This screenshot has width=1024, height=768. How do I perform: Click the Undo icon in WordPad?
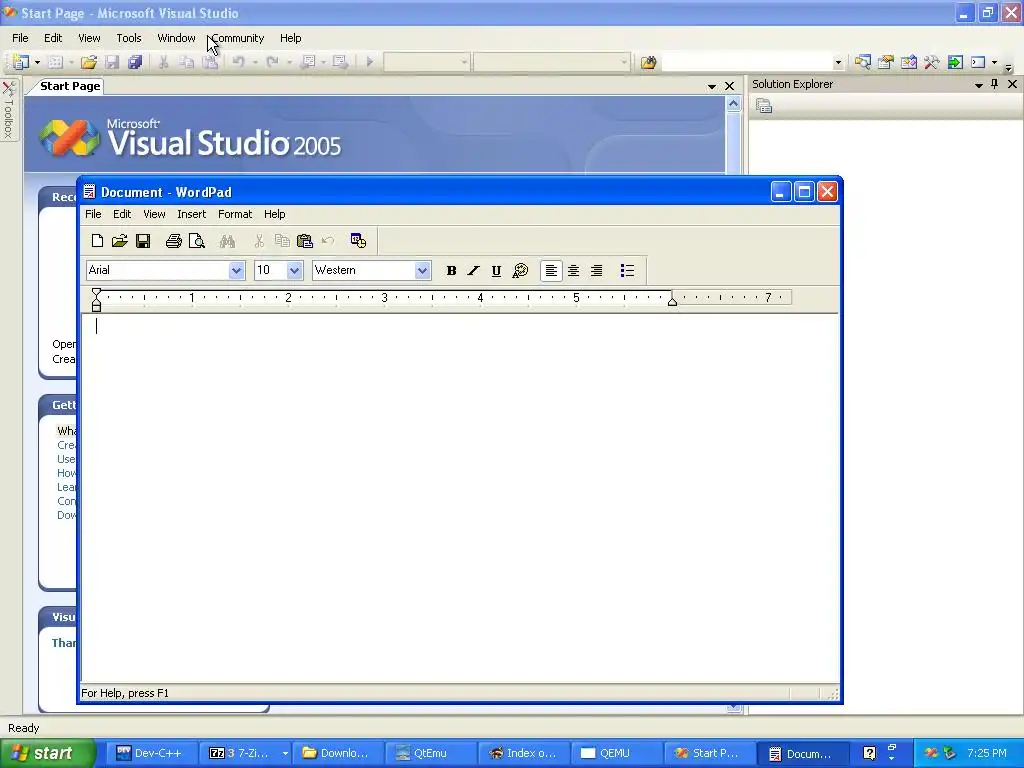(x=328, y=241)
